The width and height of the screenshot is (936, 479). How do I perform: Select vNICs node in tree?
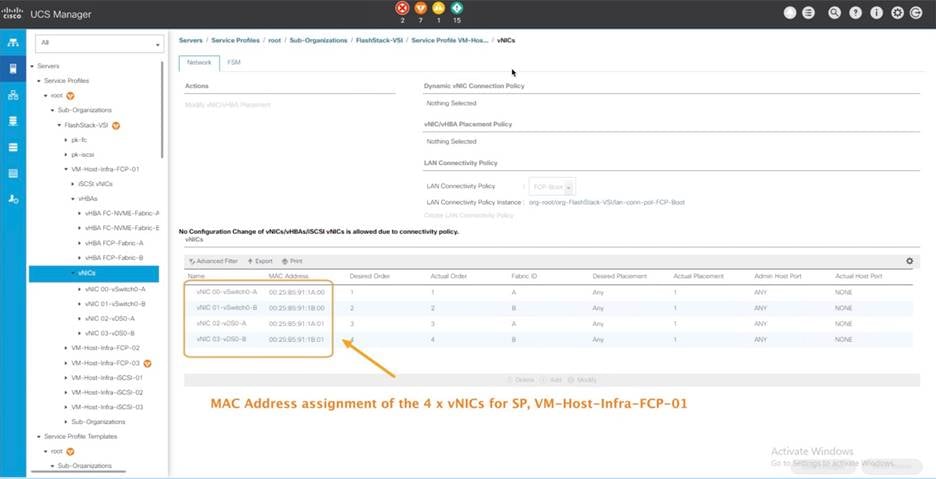(x=94, y=274)
